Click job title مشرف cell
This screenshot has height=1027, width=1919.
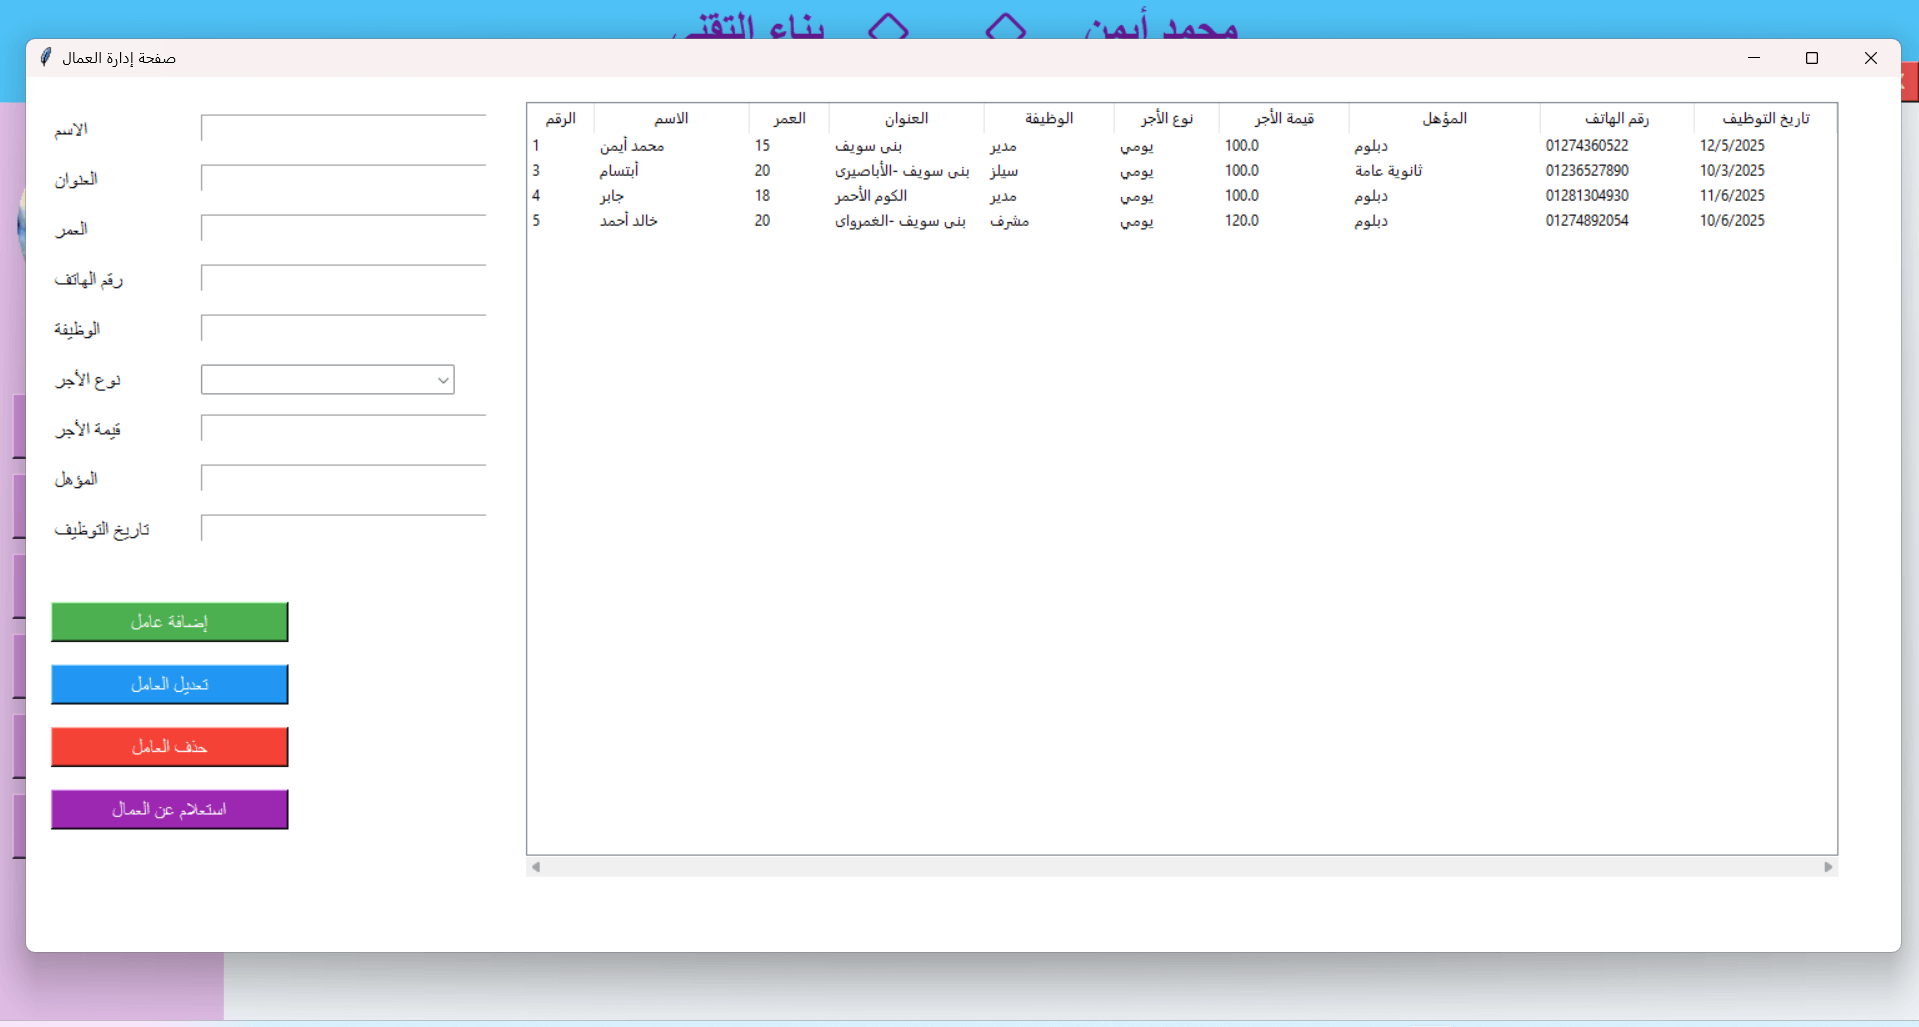(1009, 221)
